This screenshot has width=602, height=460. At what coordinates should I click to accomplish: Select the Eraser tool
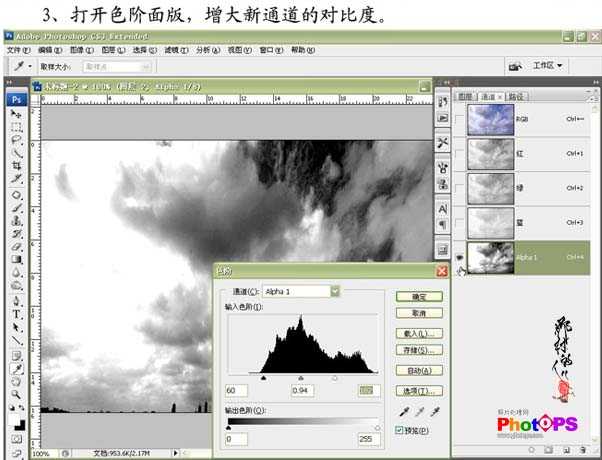coord(16,246)
